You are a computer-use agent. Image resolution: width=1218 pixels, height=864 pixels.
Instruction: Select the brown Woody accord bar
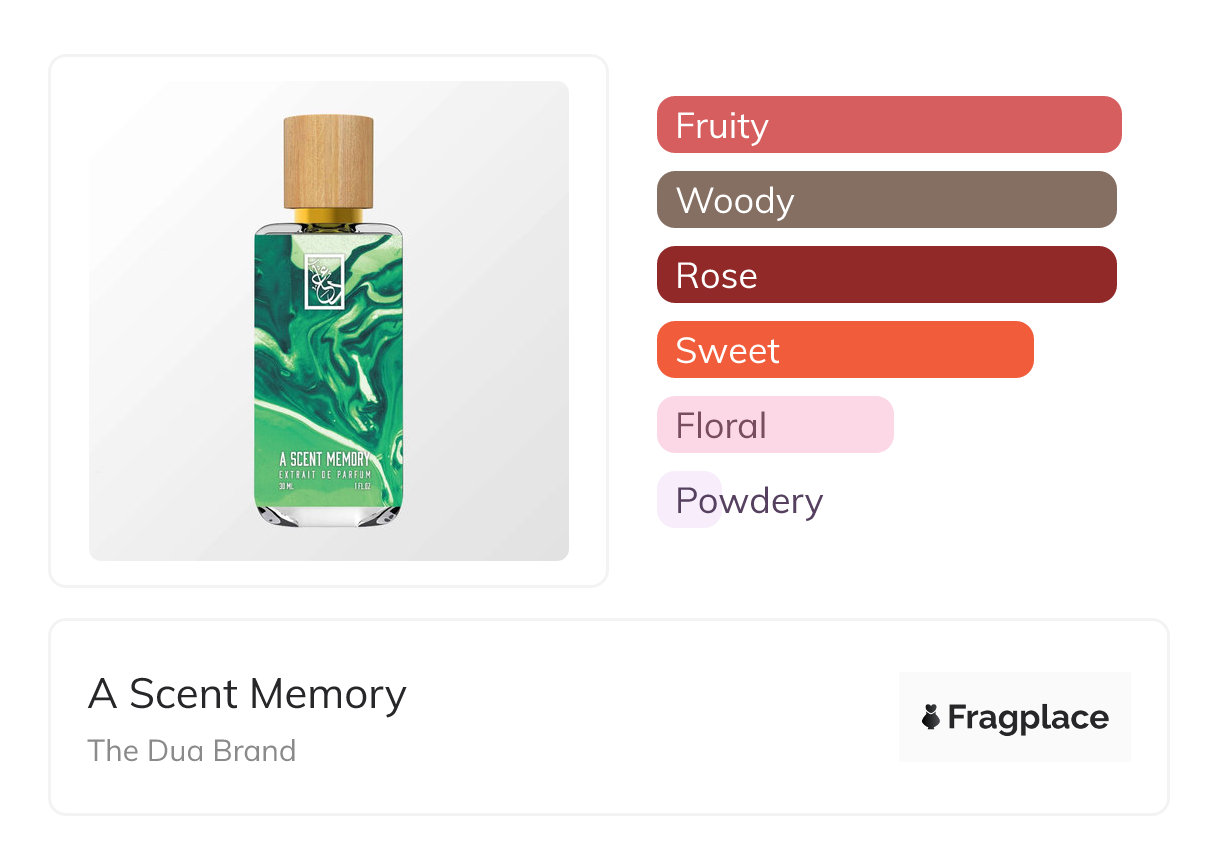click(886, 200)
